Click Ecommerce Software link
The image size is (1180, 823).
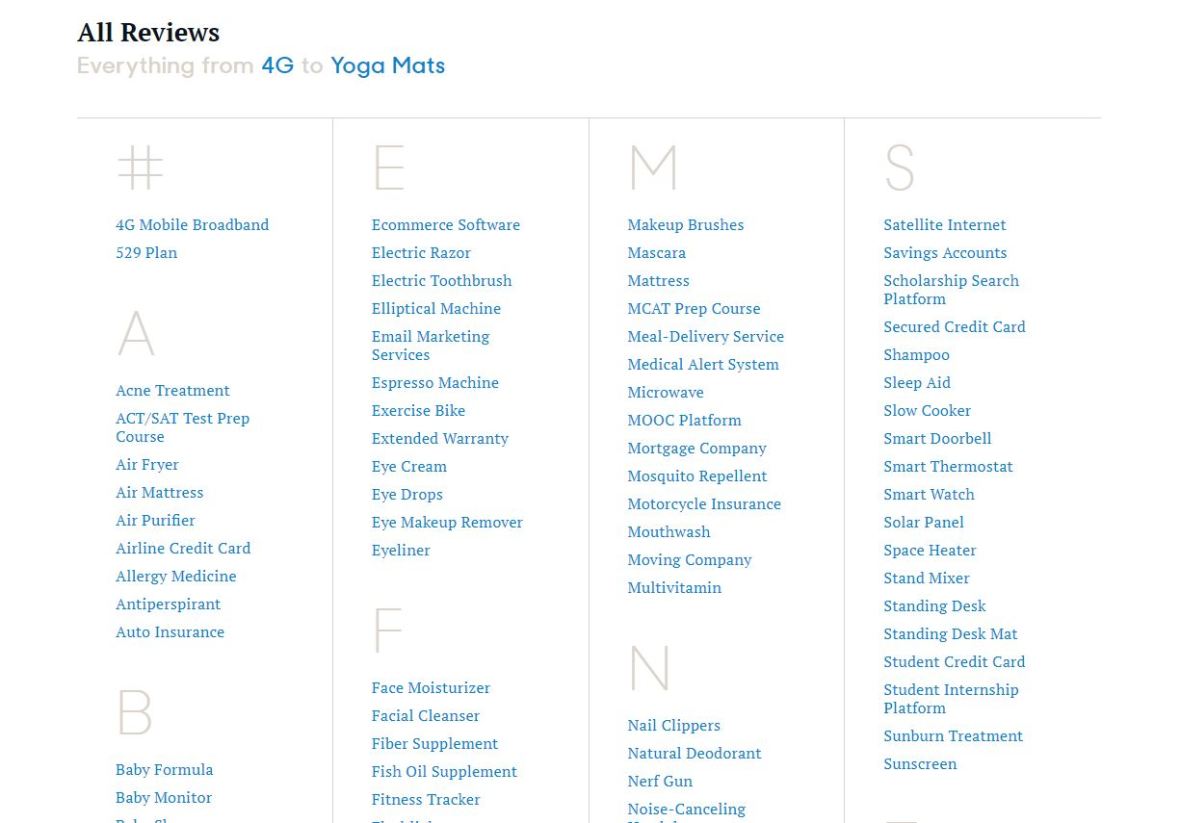[445, 225]
